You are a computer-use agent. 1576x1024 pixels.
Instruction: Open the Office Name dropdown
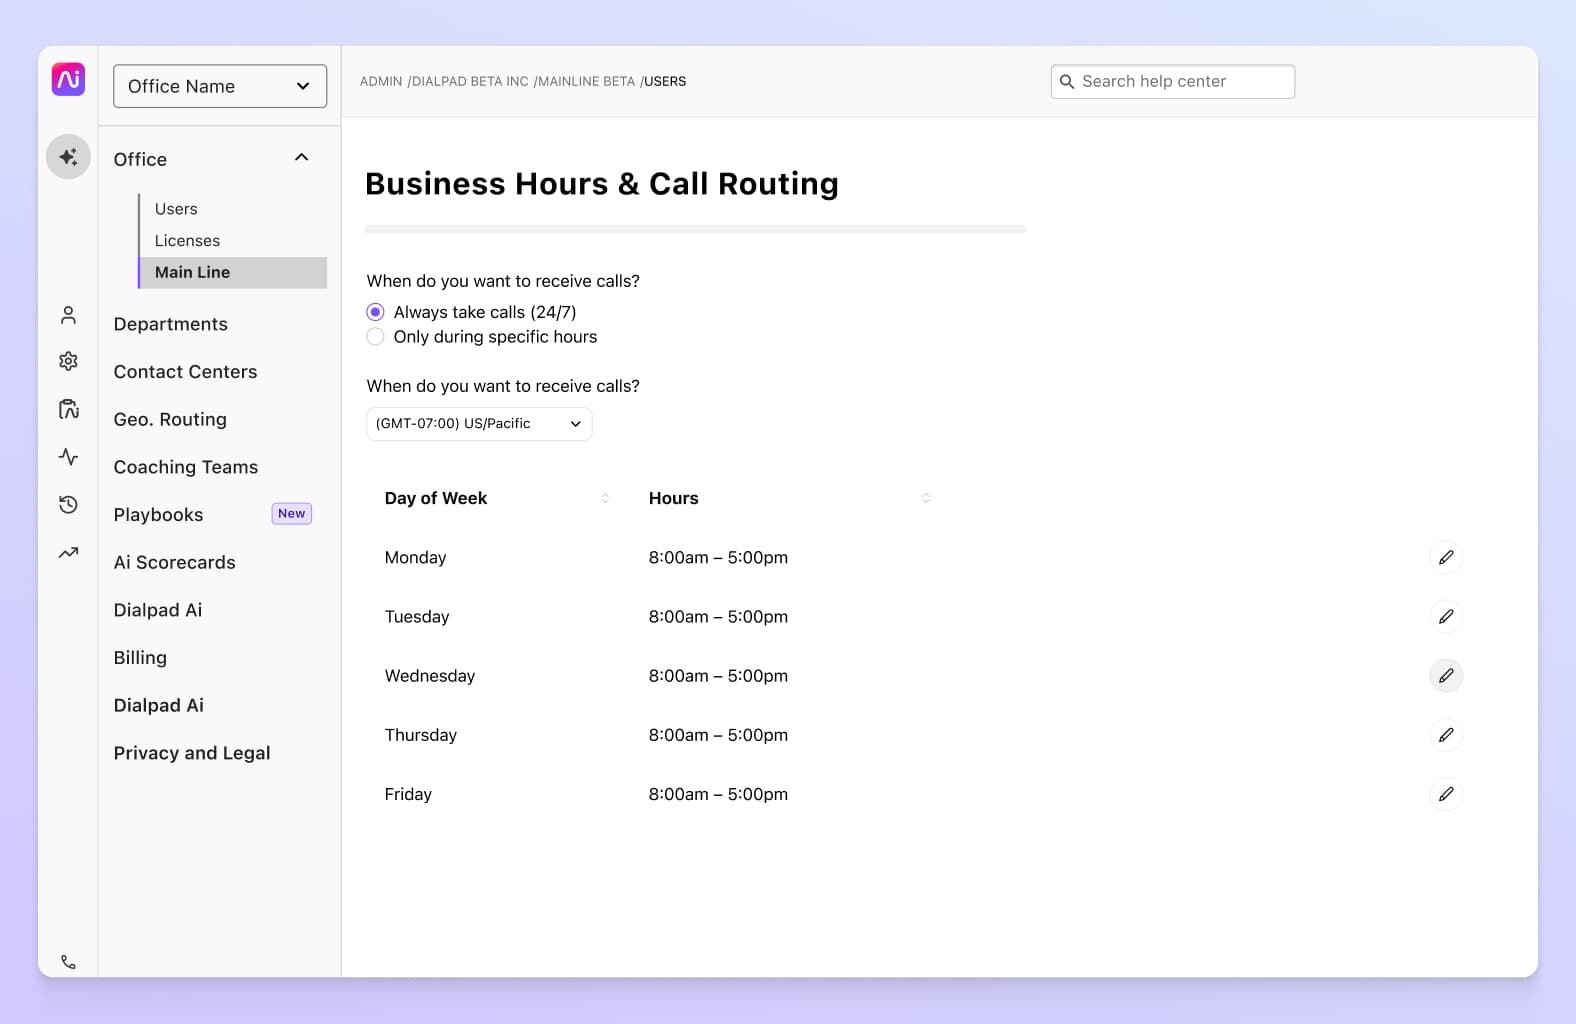pyautogui.click(x=220, y=86)
